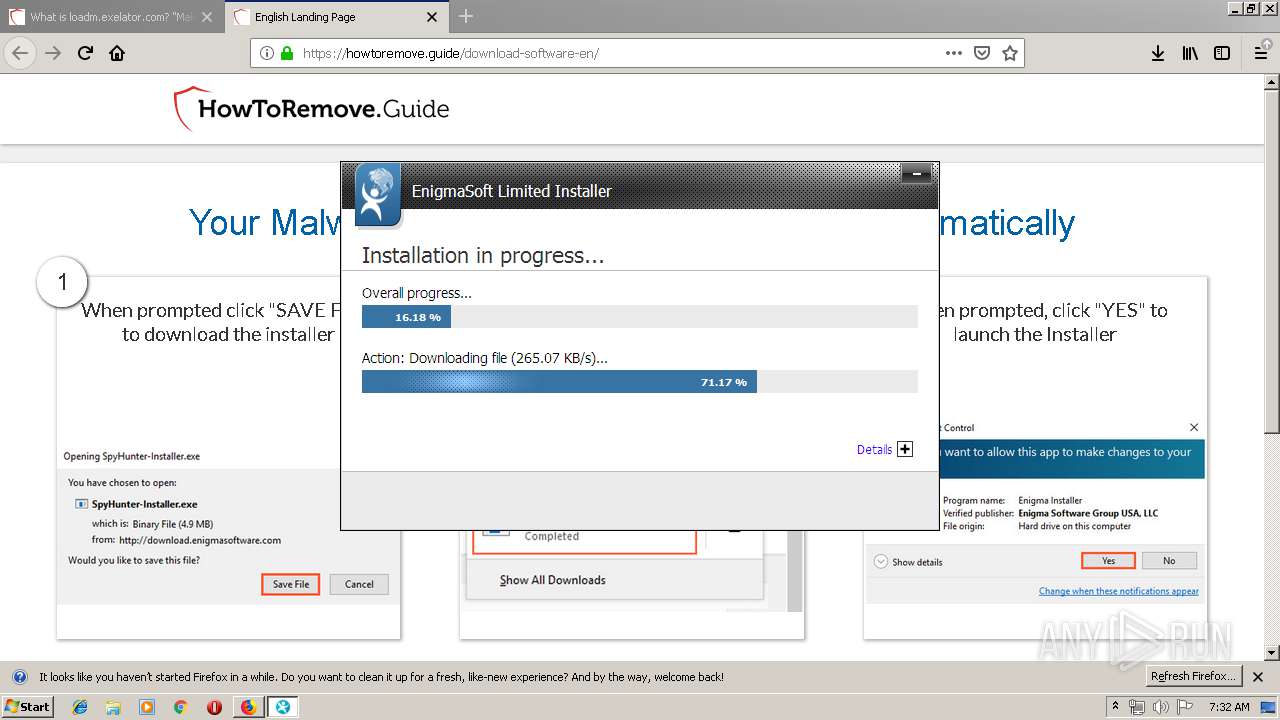The width and height of the screenshot is (1280, 720).
Task: Open Windows Explorer folder from taskbar
Action: tap(113, 707)
